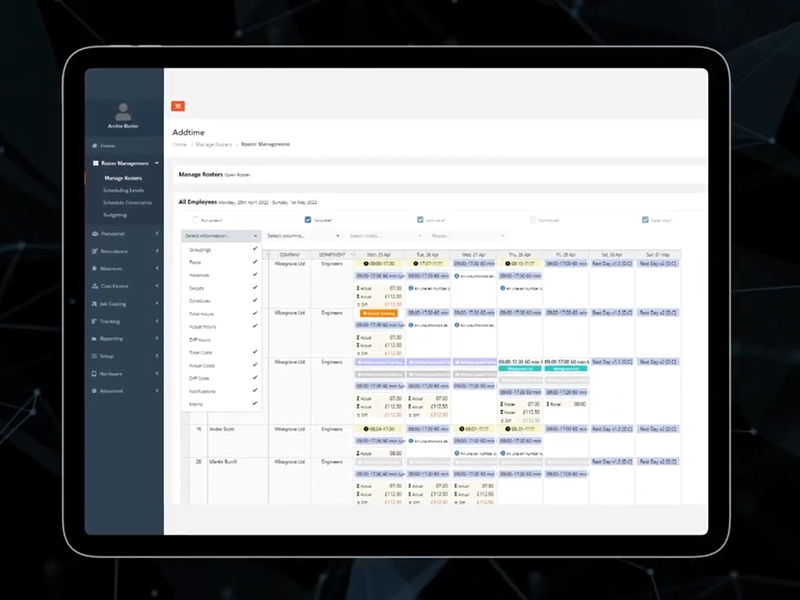Expand the Personnel sidebar section
Viewport: 800px width, 600px height.
coord(157,234)
